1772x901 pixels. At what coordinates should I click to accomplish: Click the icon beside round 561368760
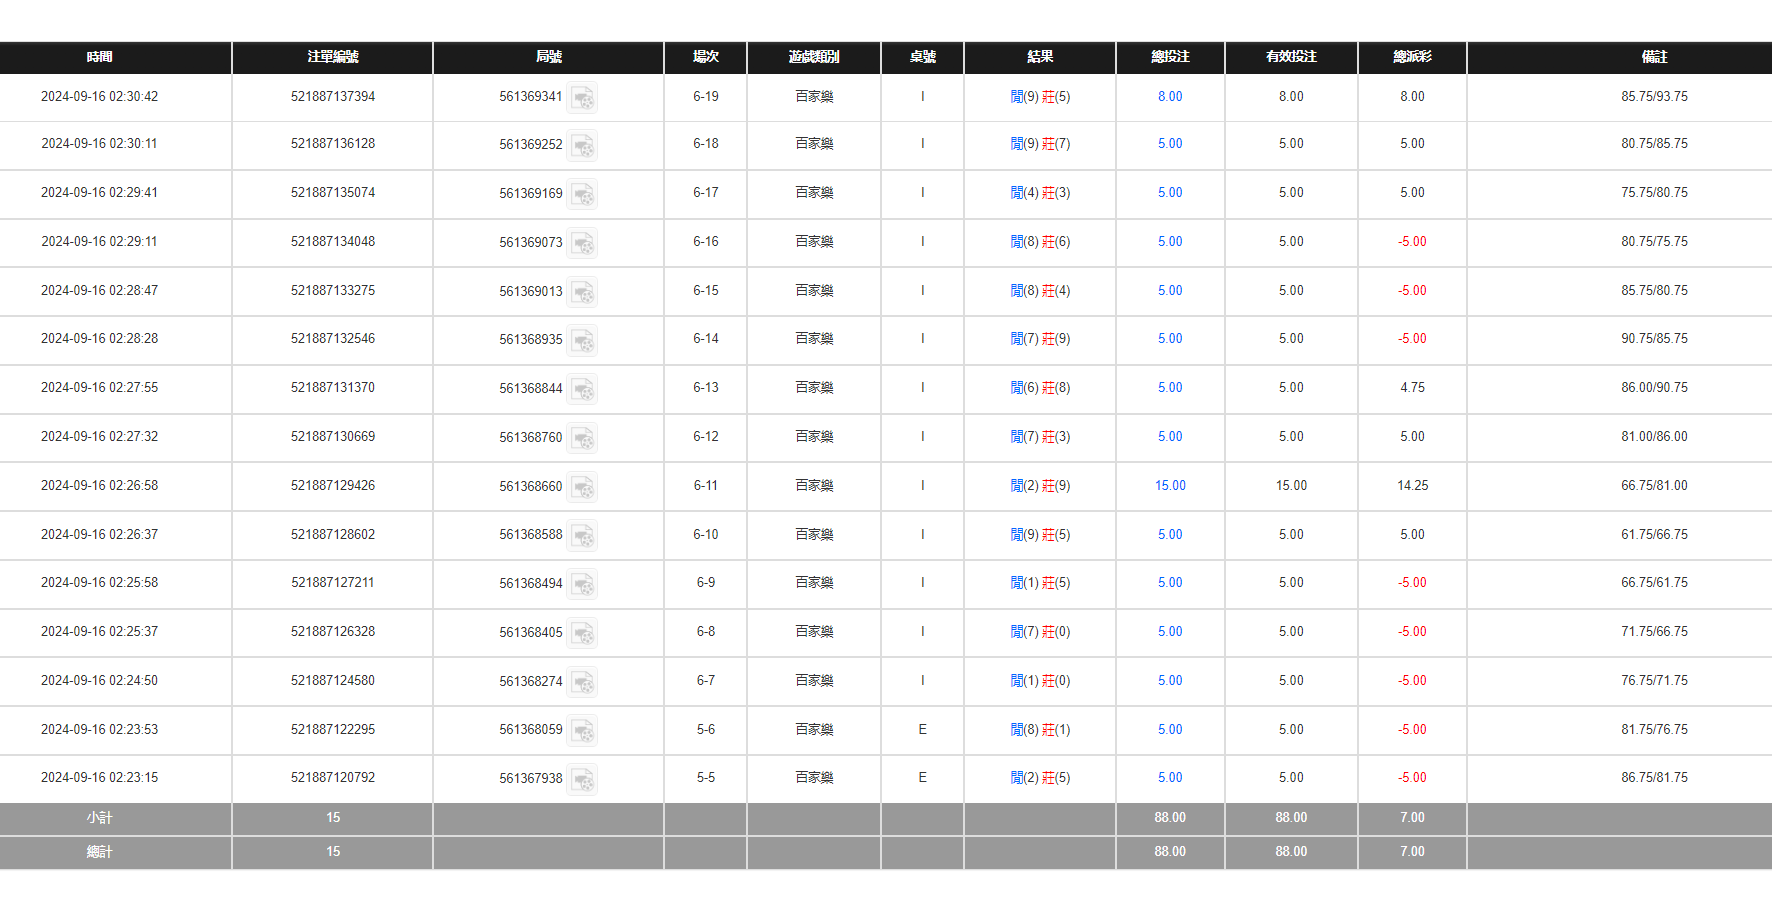582,438
